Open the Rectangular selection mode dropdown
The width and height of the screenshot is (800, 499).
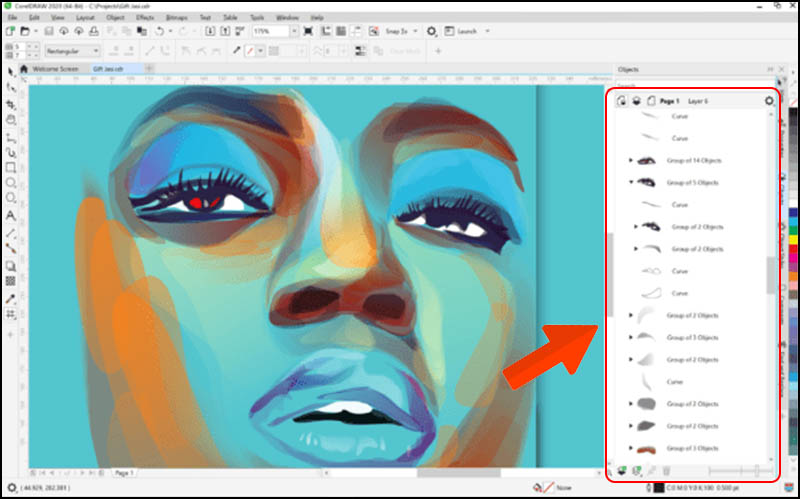point(72,51)
